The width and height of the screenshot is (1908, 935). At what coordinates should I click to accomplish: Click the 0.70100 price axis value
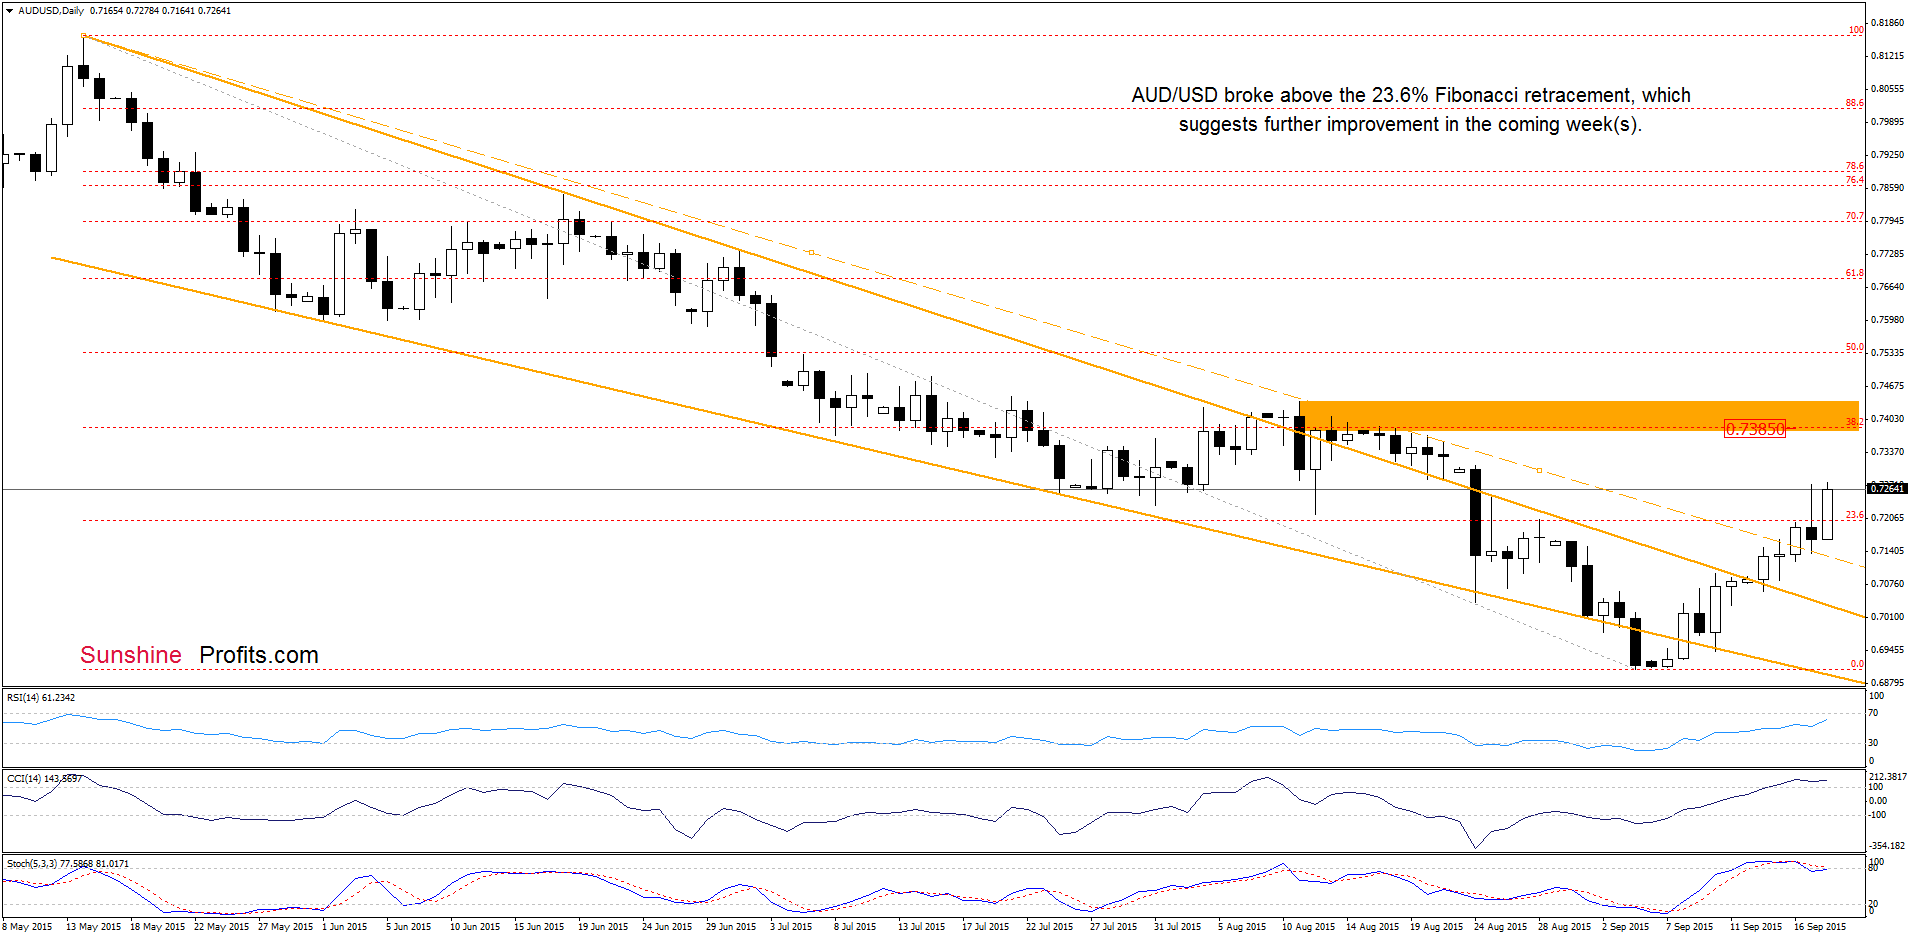pyautogui.click(x=1888, y=617)
